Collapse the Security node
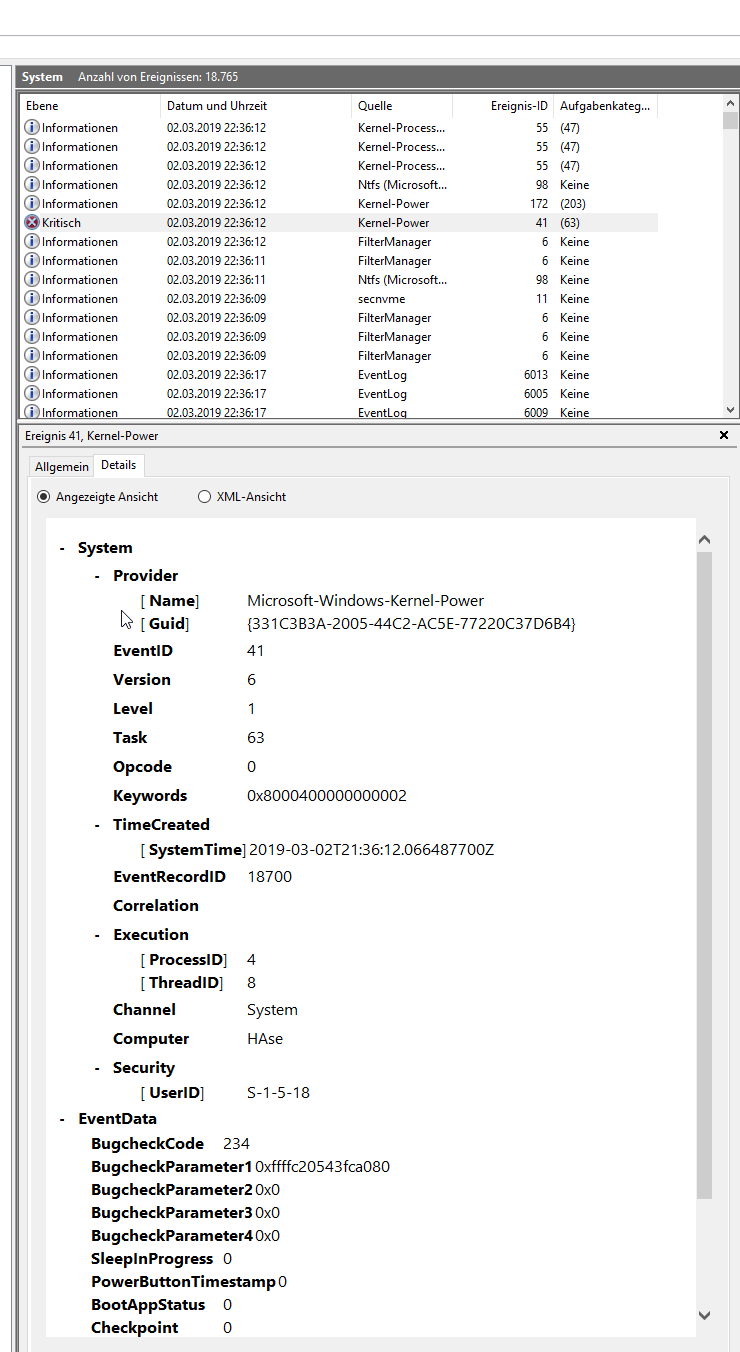The width and height of the screenshot is (740, 1352). [x=97, y=1068]
